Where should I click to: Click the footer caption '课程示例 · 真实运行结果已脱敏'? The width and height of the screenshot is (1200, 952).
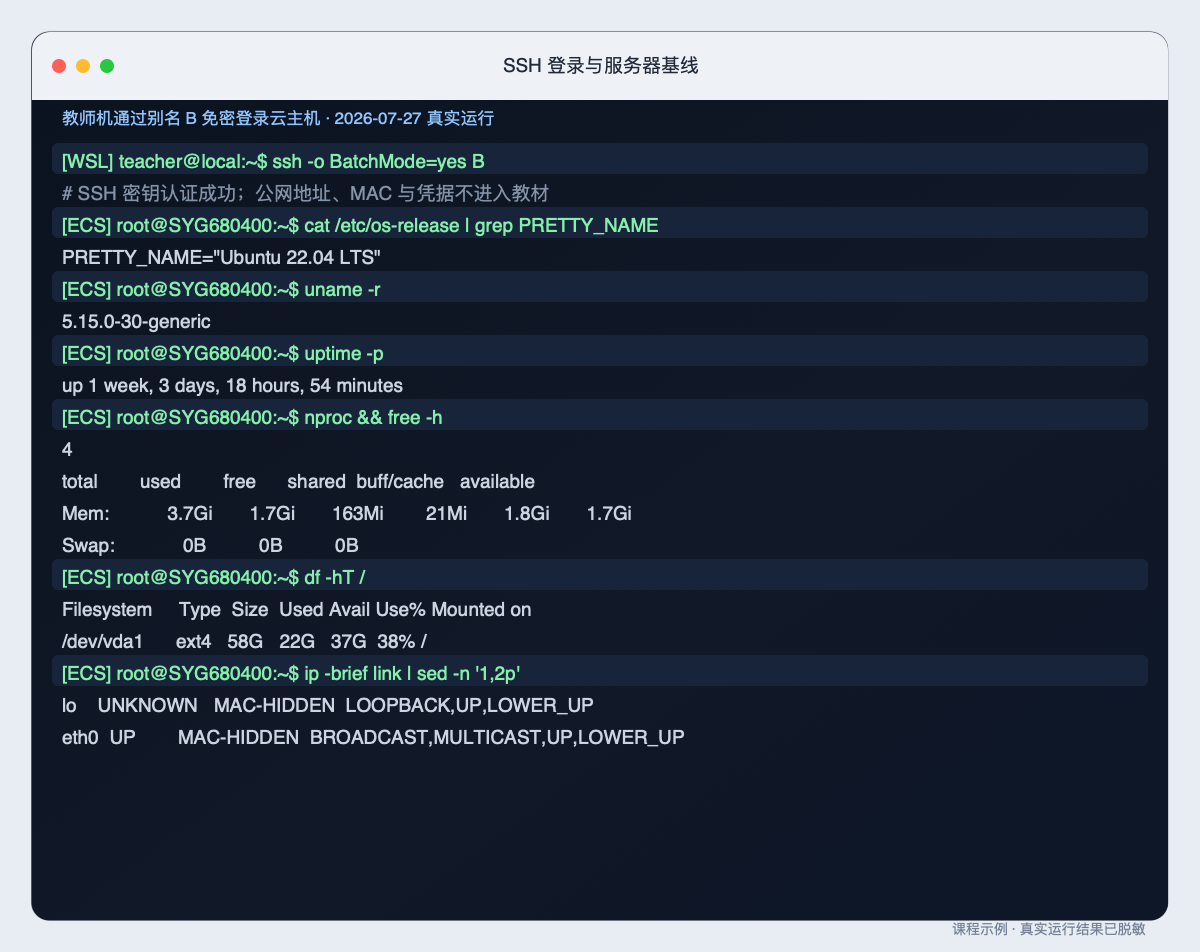1049,928
